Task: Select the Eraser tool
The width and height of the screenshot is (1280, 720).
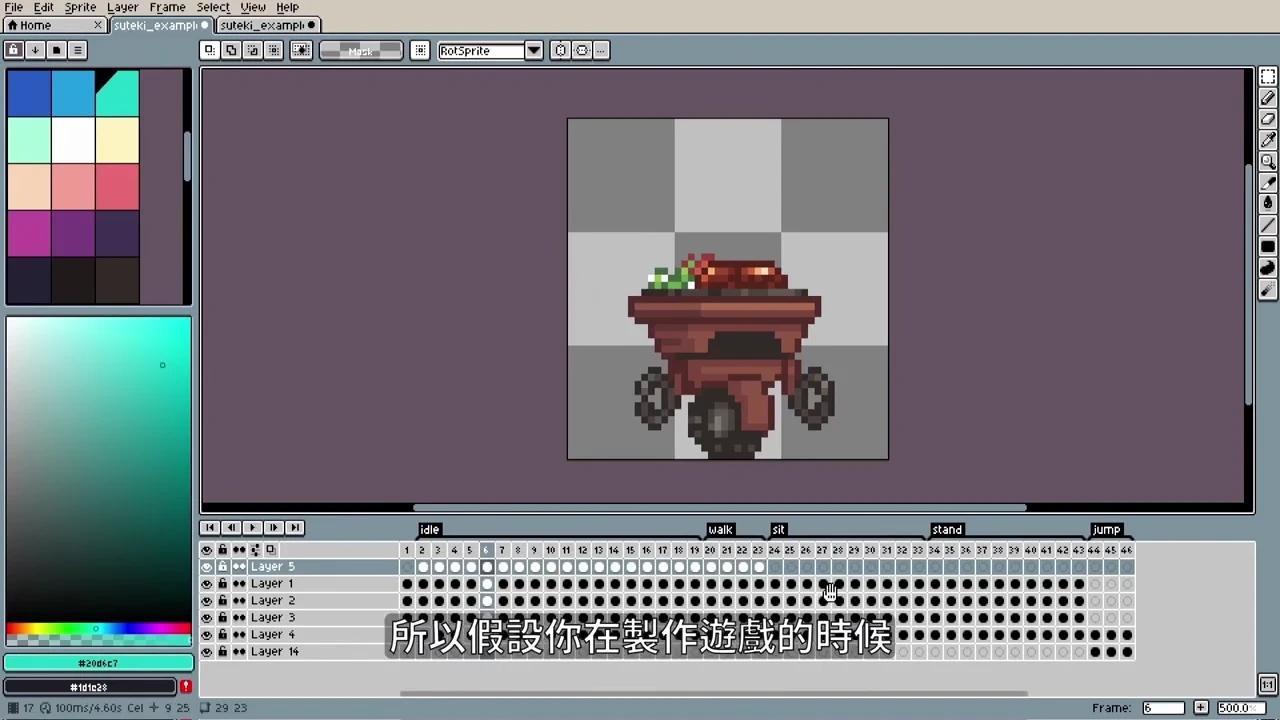Action: [x=1268, y=119]
